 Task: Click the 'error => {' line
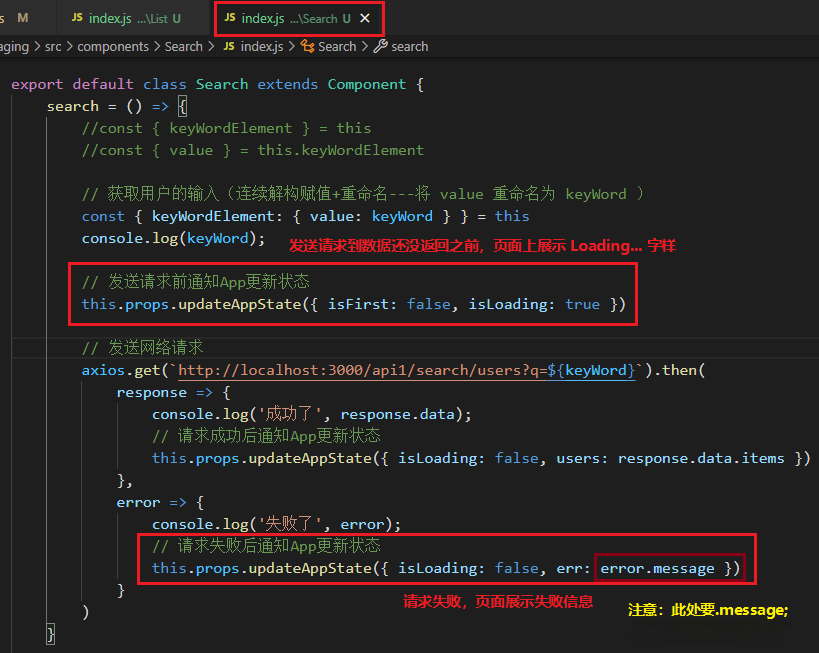(x=160, y=503)
